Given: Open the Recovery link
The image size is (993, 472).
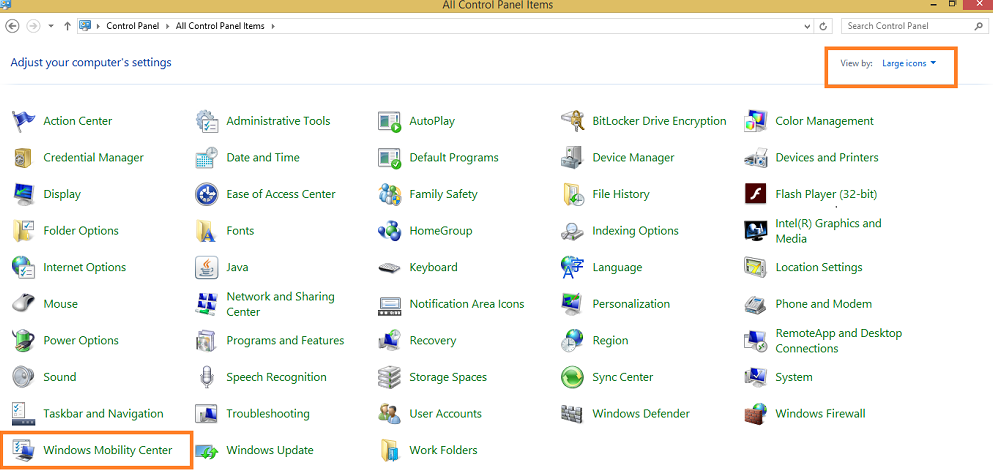Looking at the screenshot, I should point(433,341).
